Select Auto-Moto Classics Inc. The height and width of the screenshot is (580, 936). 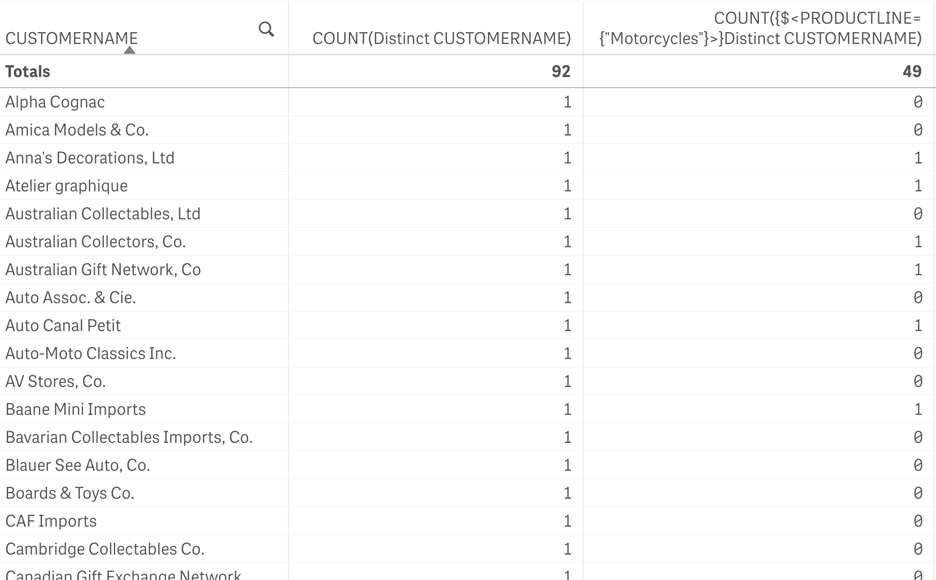coord(89,353)
